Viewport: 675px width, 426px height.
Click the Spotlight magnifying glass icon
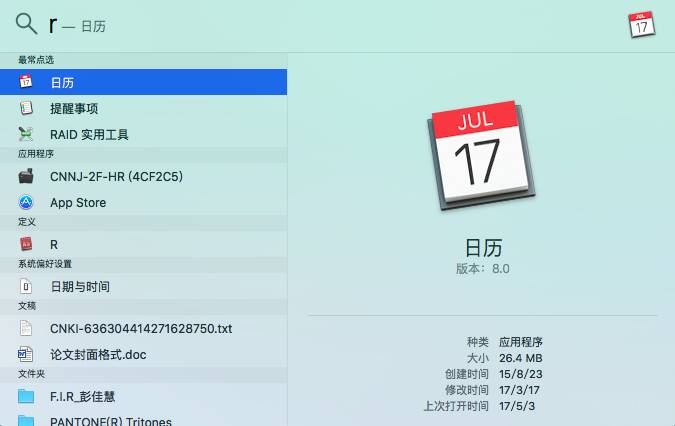click(27, 24)
